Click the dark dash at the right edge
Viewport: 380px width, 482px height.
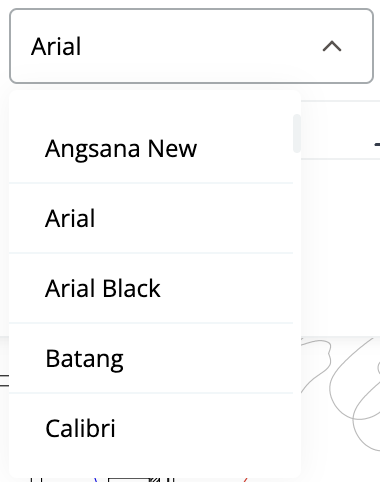pyautogui.click(x=377, y=144)
